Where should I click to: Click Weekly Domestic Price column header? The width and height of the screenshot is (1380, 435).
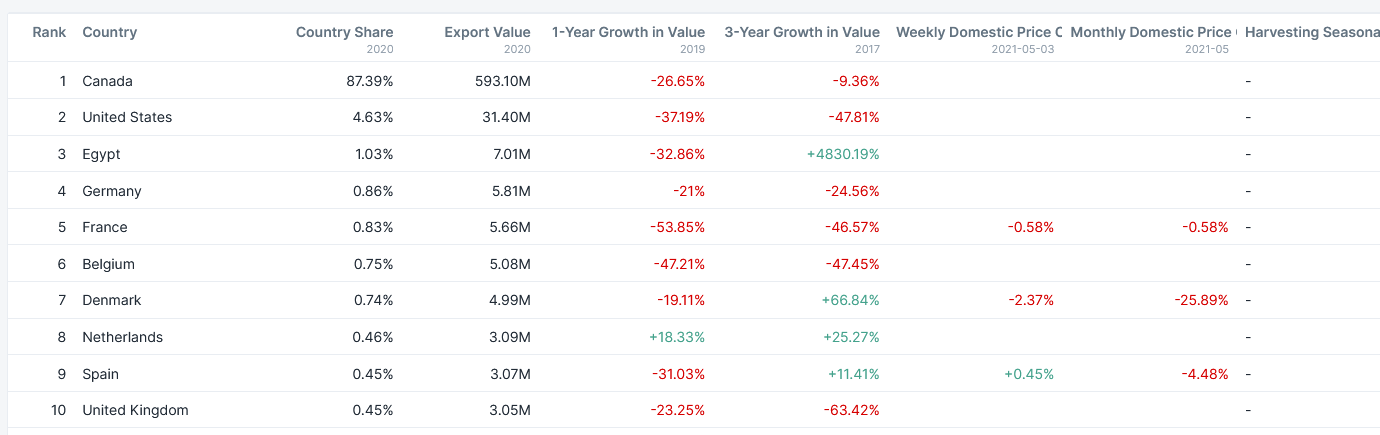[978, 32]
